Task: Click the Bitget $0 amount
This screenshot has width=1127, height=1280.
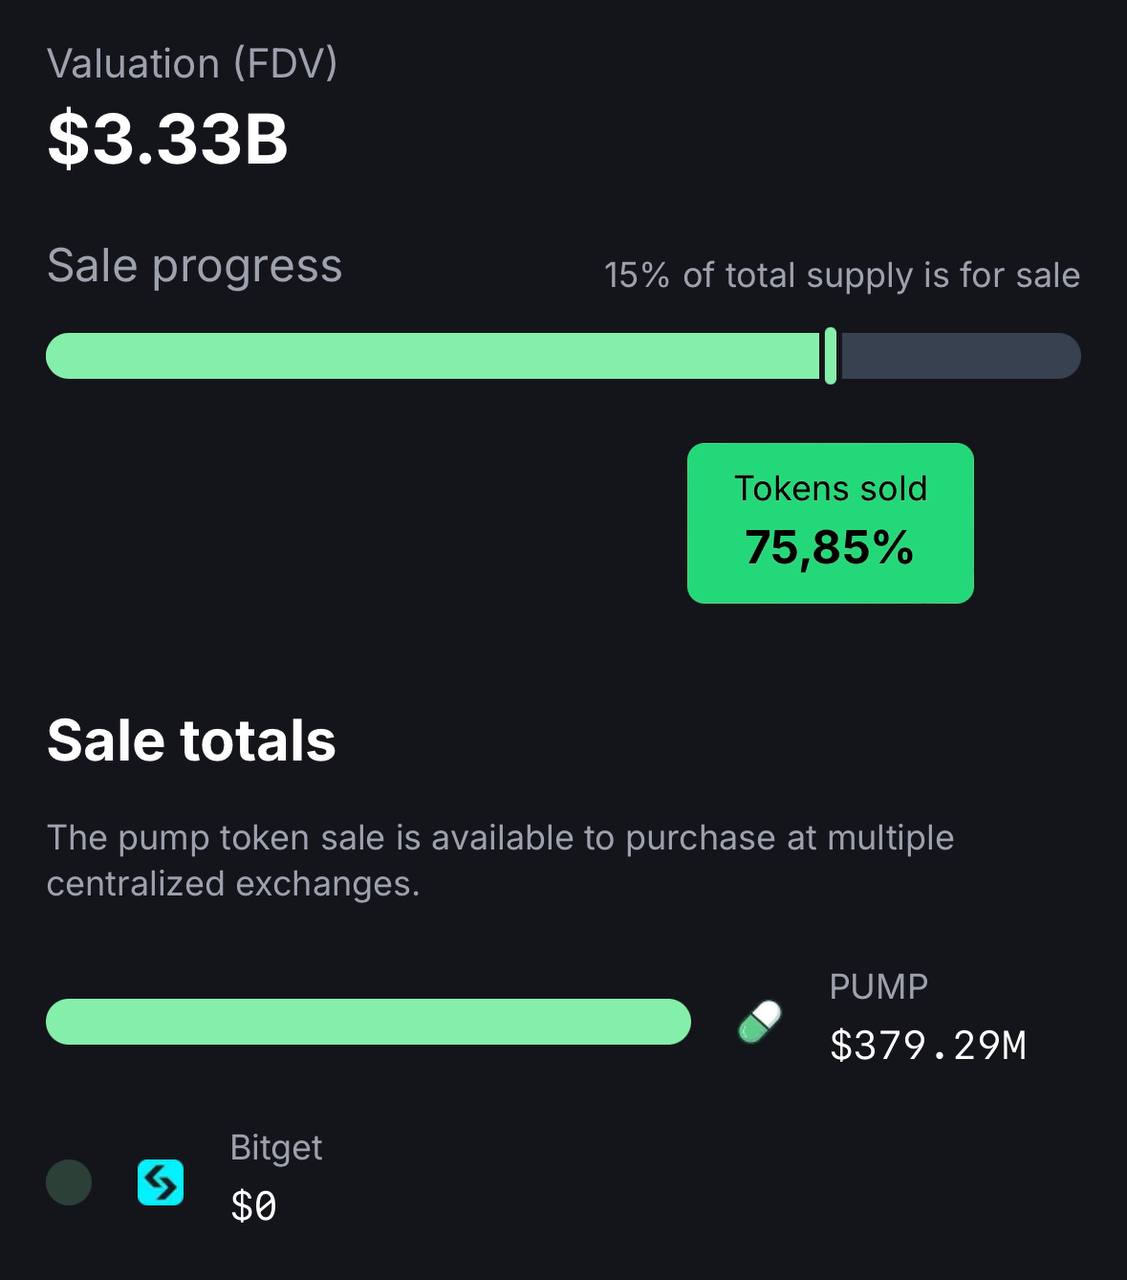Action: click(x=254, y=1206)
